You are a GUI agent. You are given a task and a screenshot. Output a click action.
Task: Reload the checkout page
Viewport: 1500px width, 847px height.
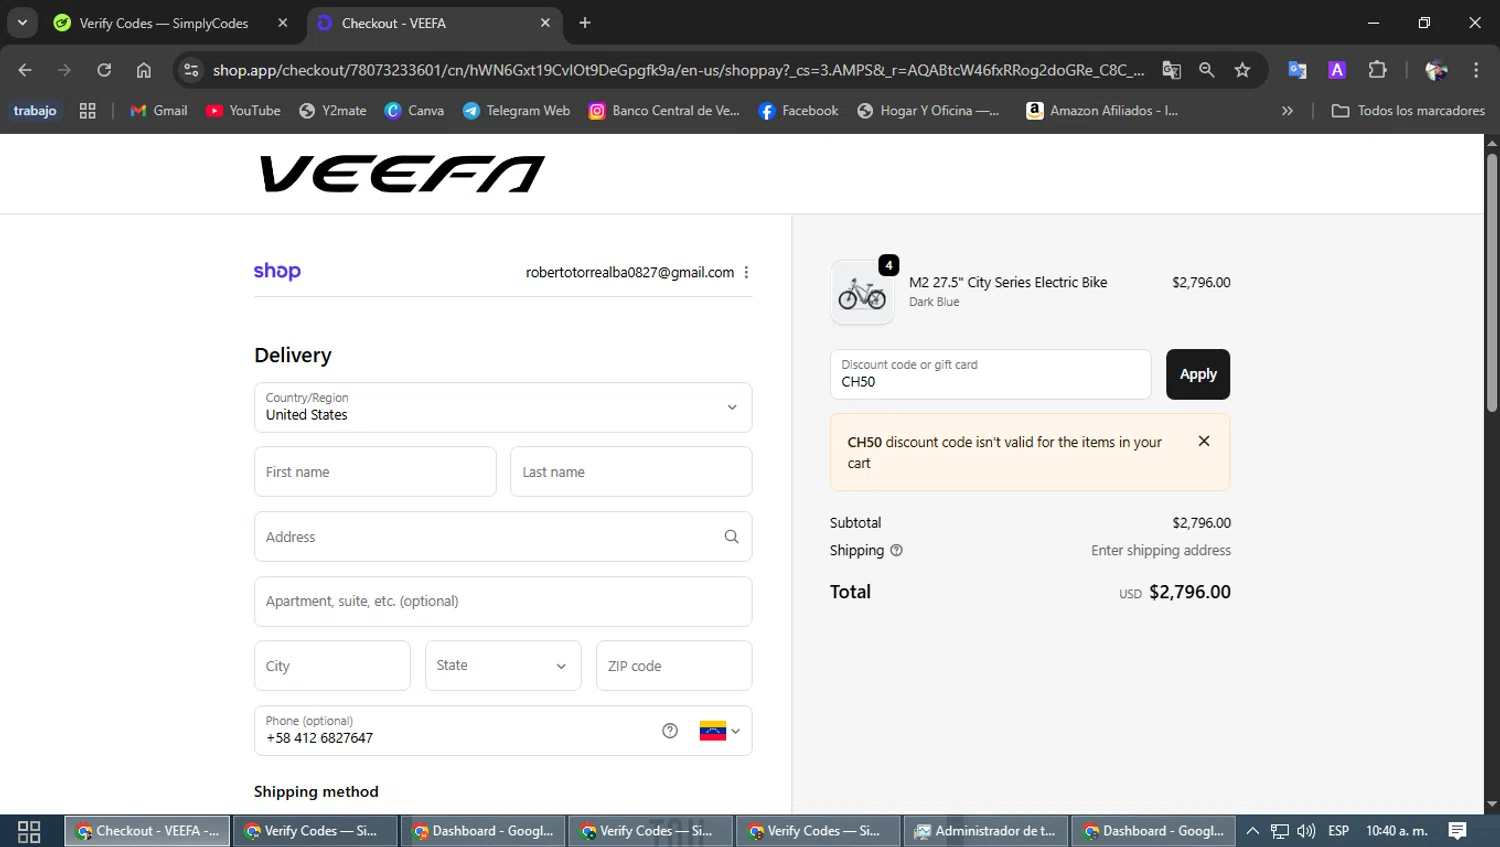(104, 70)
